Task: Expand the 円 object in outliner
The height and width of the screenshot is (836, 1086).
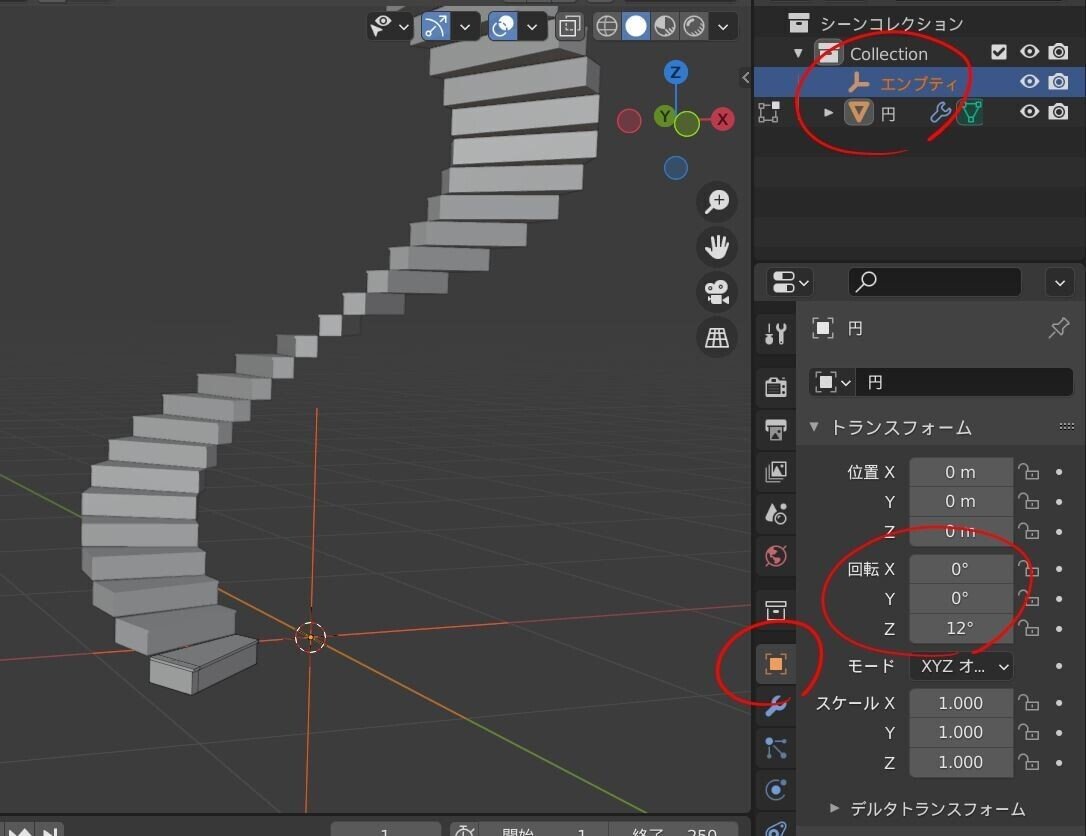Action: coord(828,112)
